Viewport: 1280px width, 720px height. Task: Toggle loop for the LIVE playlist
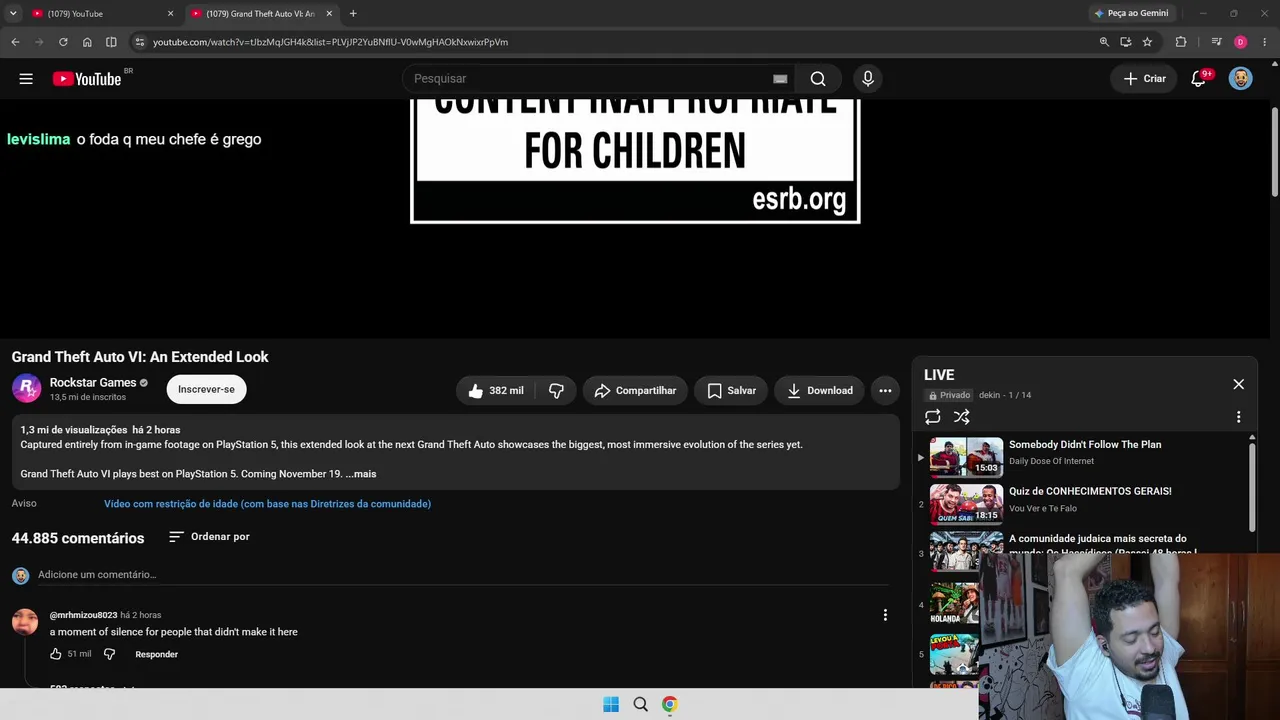click(x=932, y=417)
